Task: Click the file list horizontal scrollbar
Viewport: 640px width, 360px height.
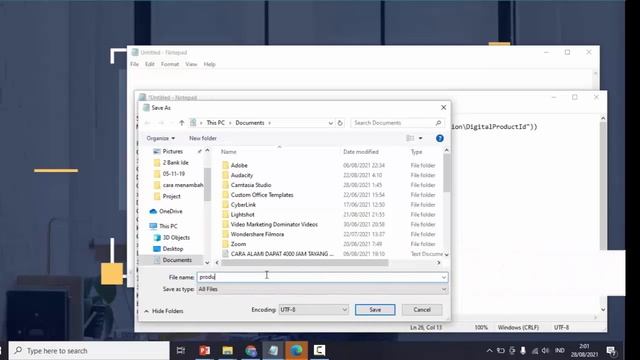Action: click(x=304, y=263)
